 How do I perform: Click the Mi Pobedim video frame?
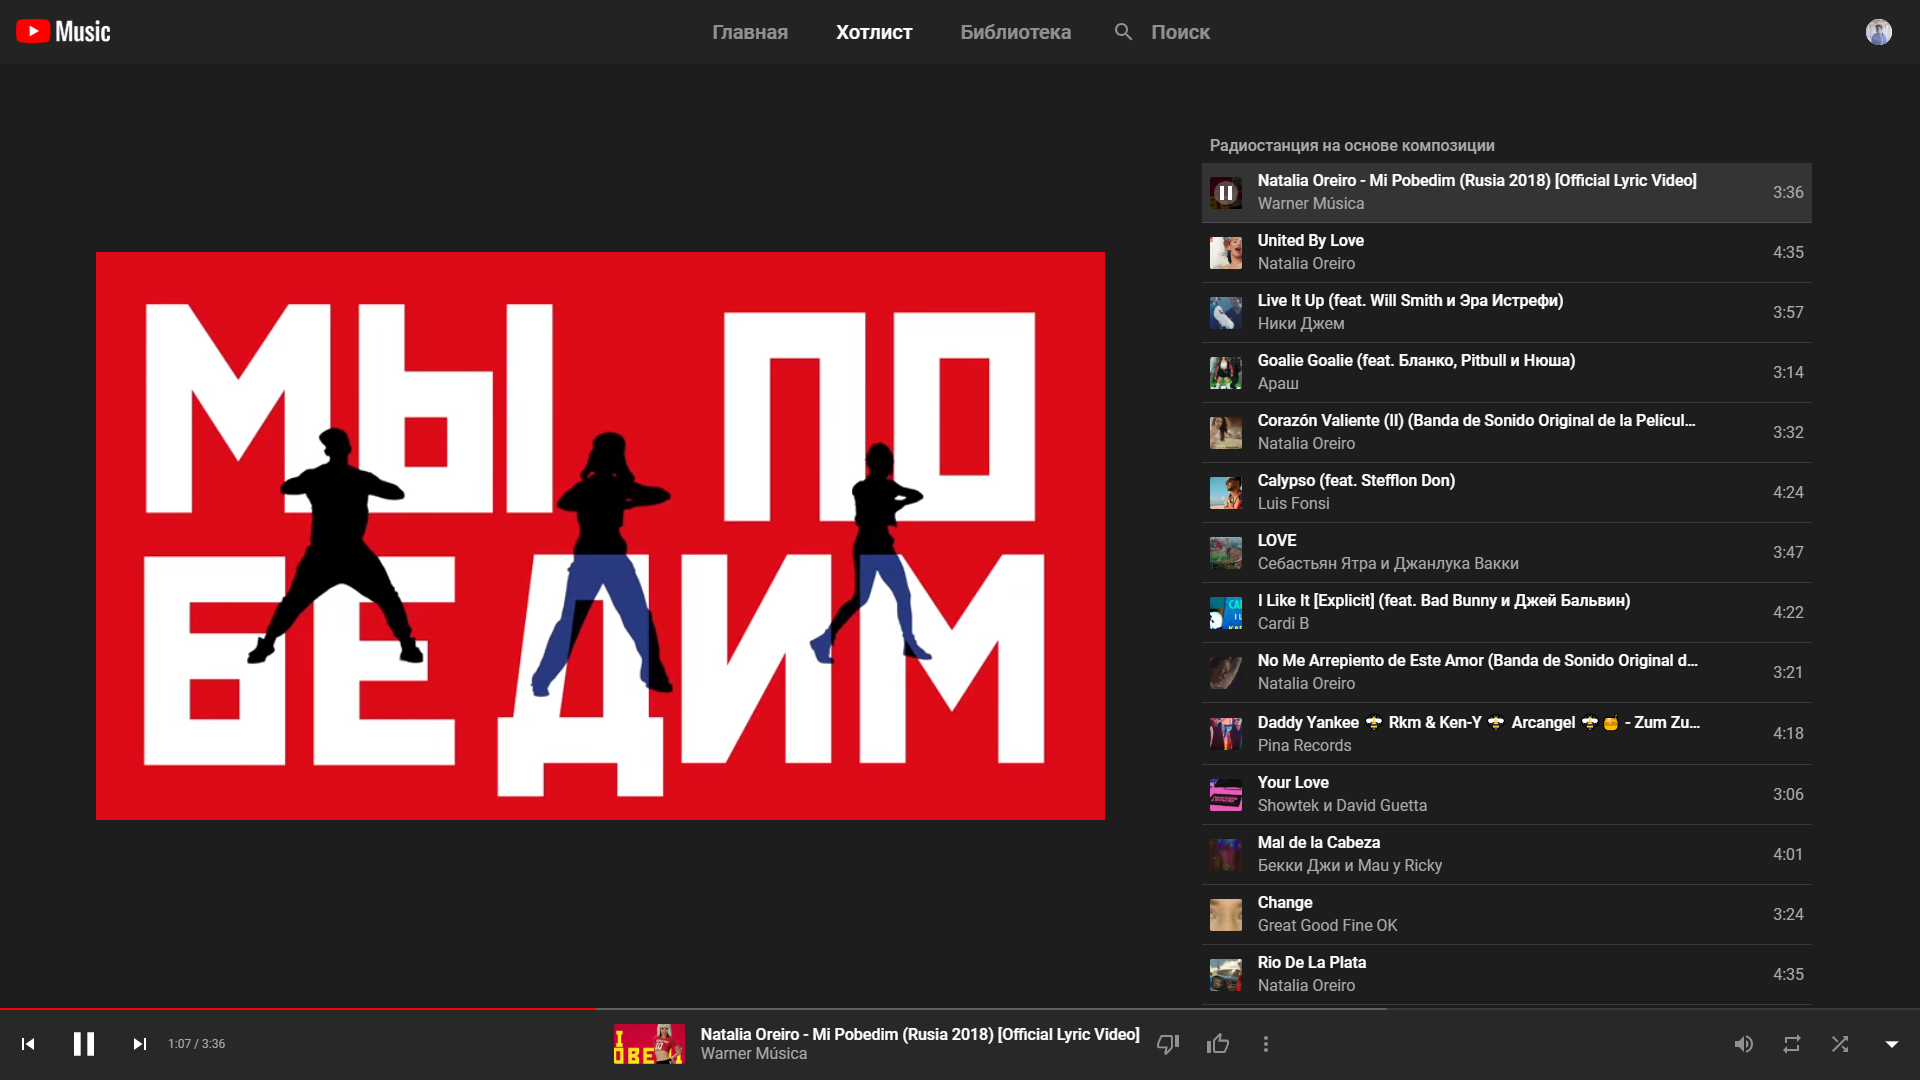(x=600, y=536)
